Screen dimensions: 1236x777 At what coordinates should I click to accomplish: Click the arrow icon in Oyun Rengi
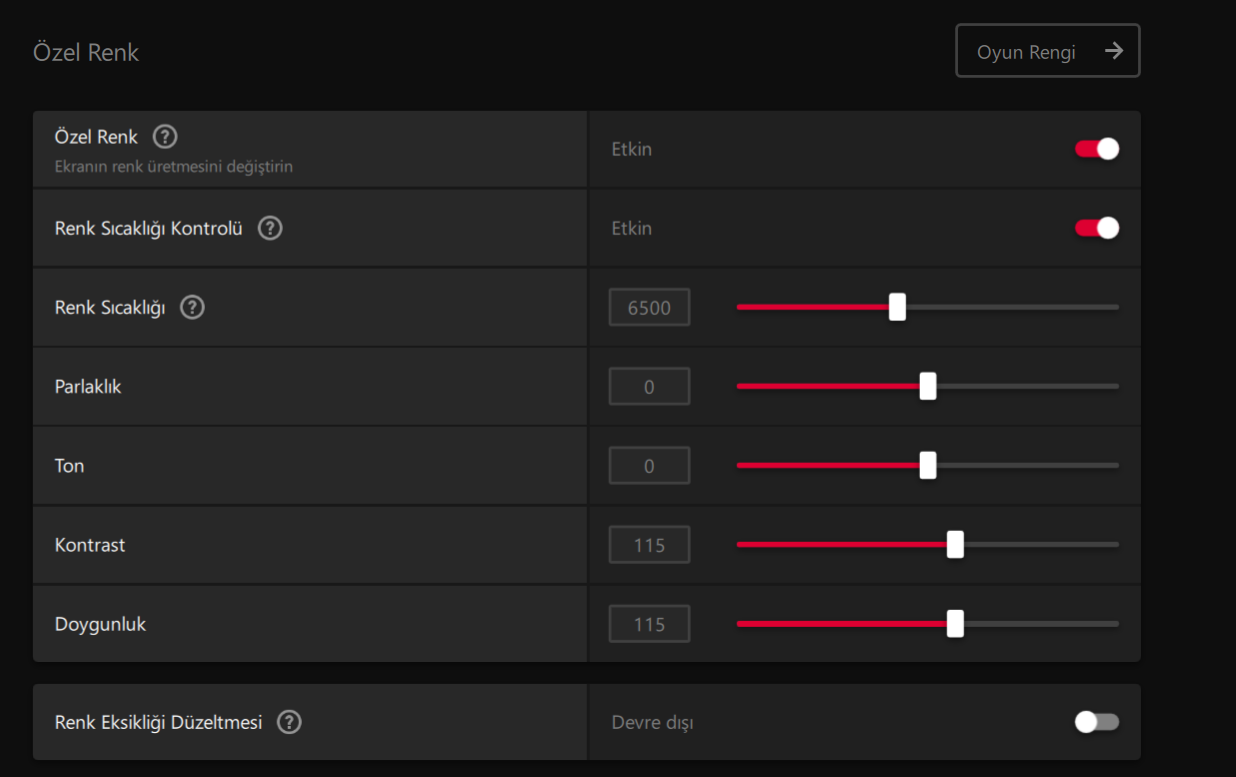pyautogui.click(x=1114, y=51)
